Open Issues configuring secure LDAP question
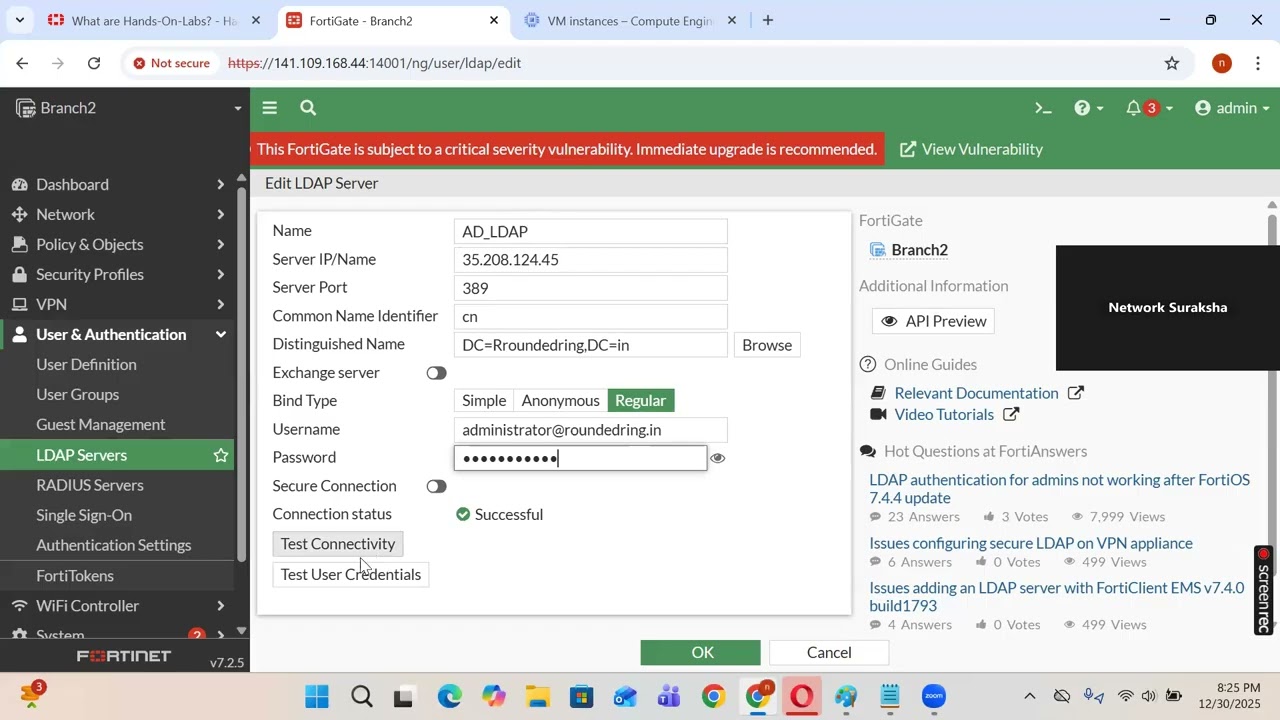1280x720 pixels. (1031, 543)
